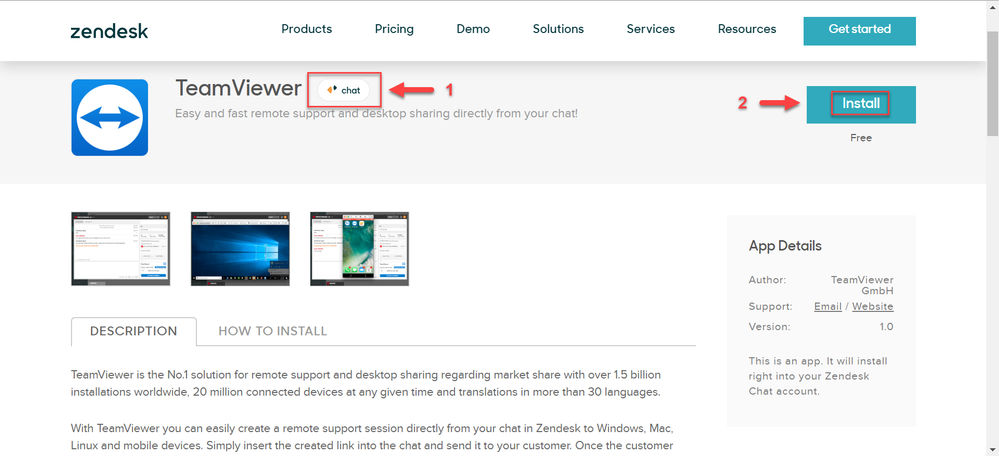Screen dimensions: 999x456
Task: Open the Windows desktop screenshot thumbnail
Action: point(240,249)
